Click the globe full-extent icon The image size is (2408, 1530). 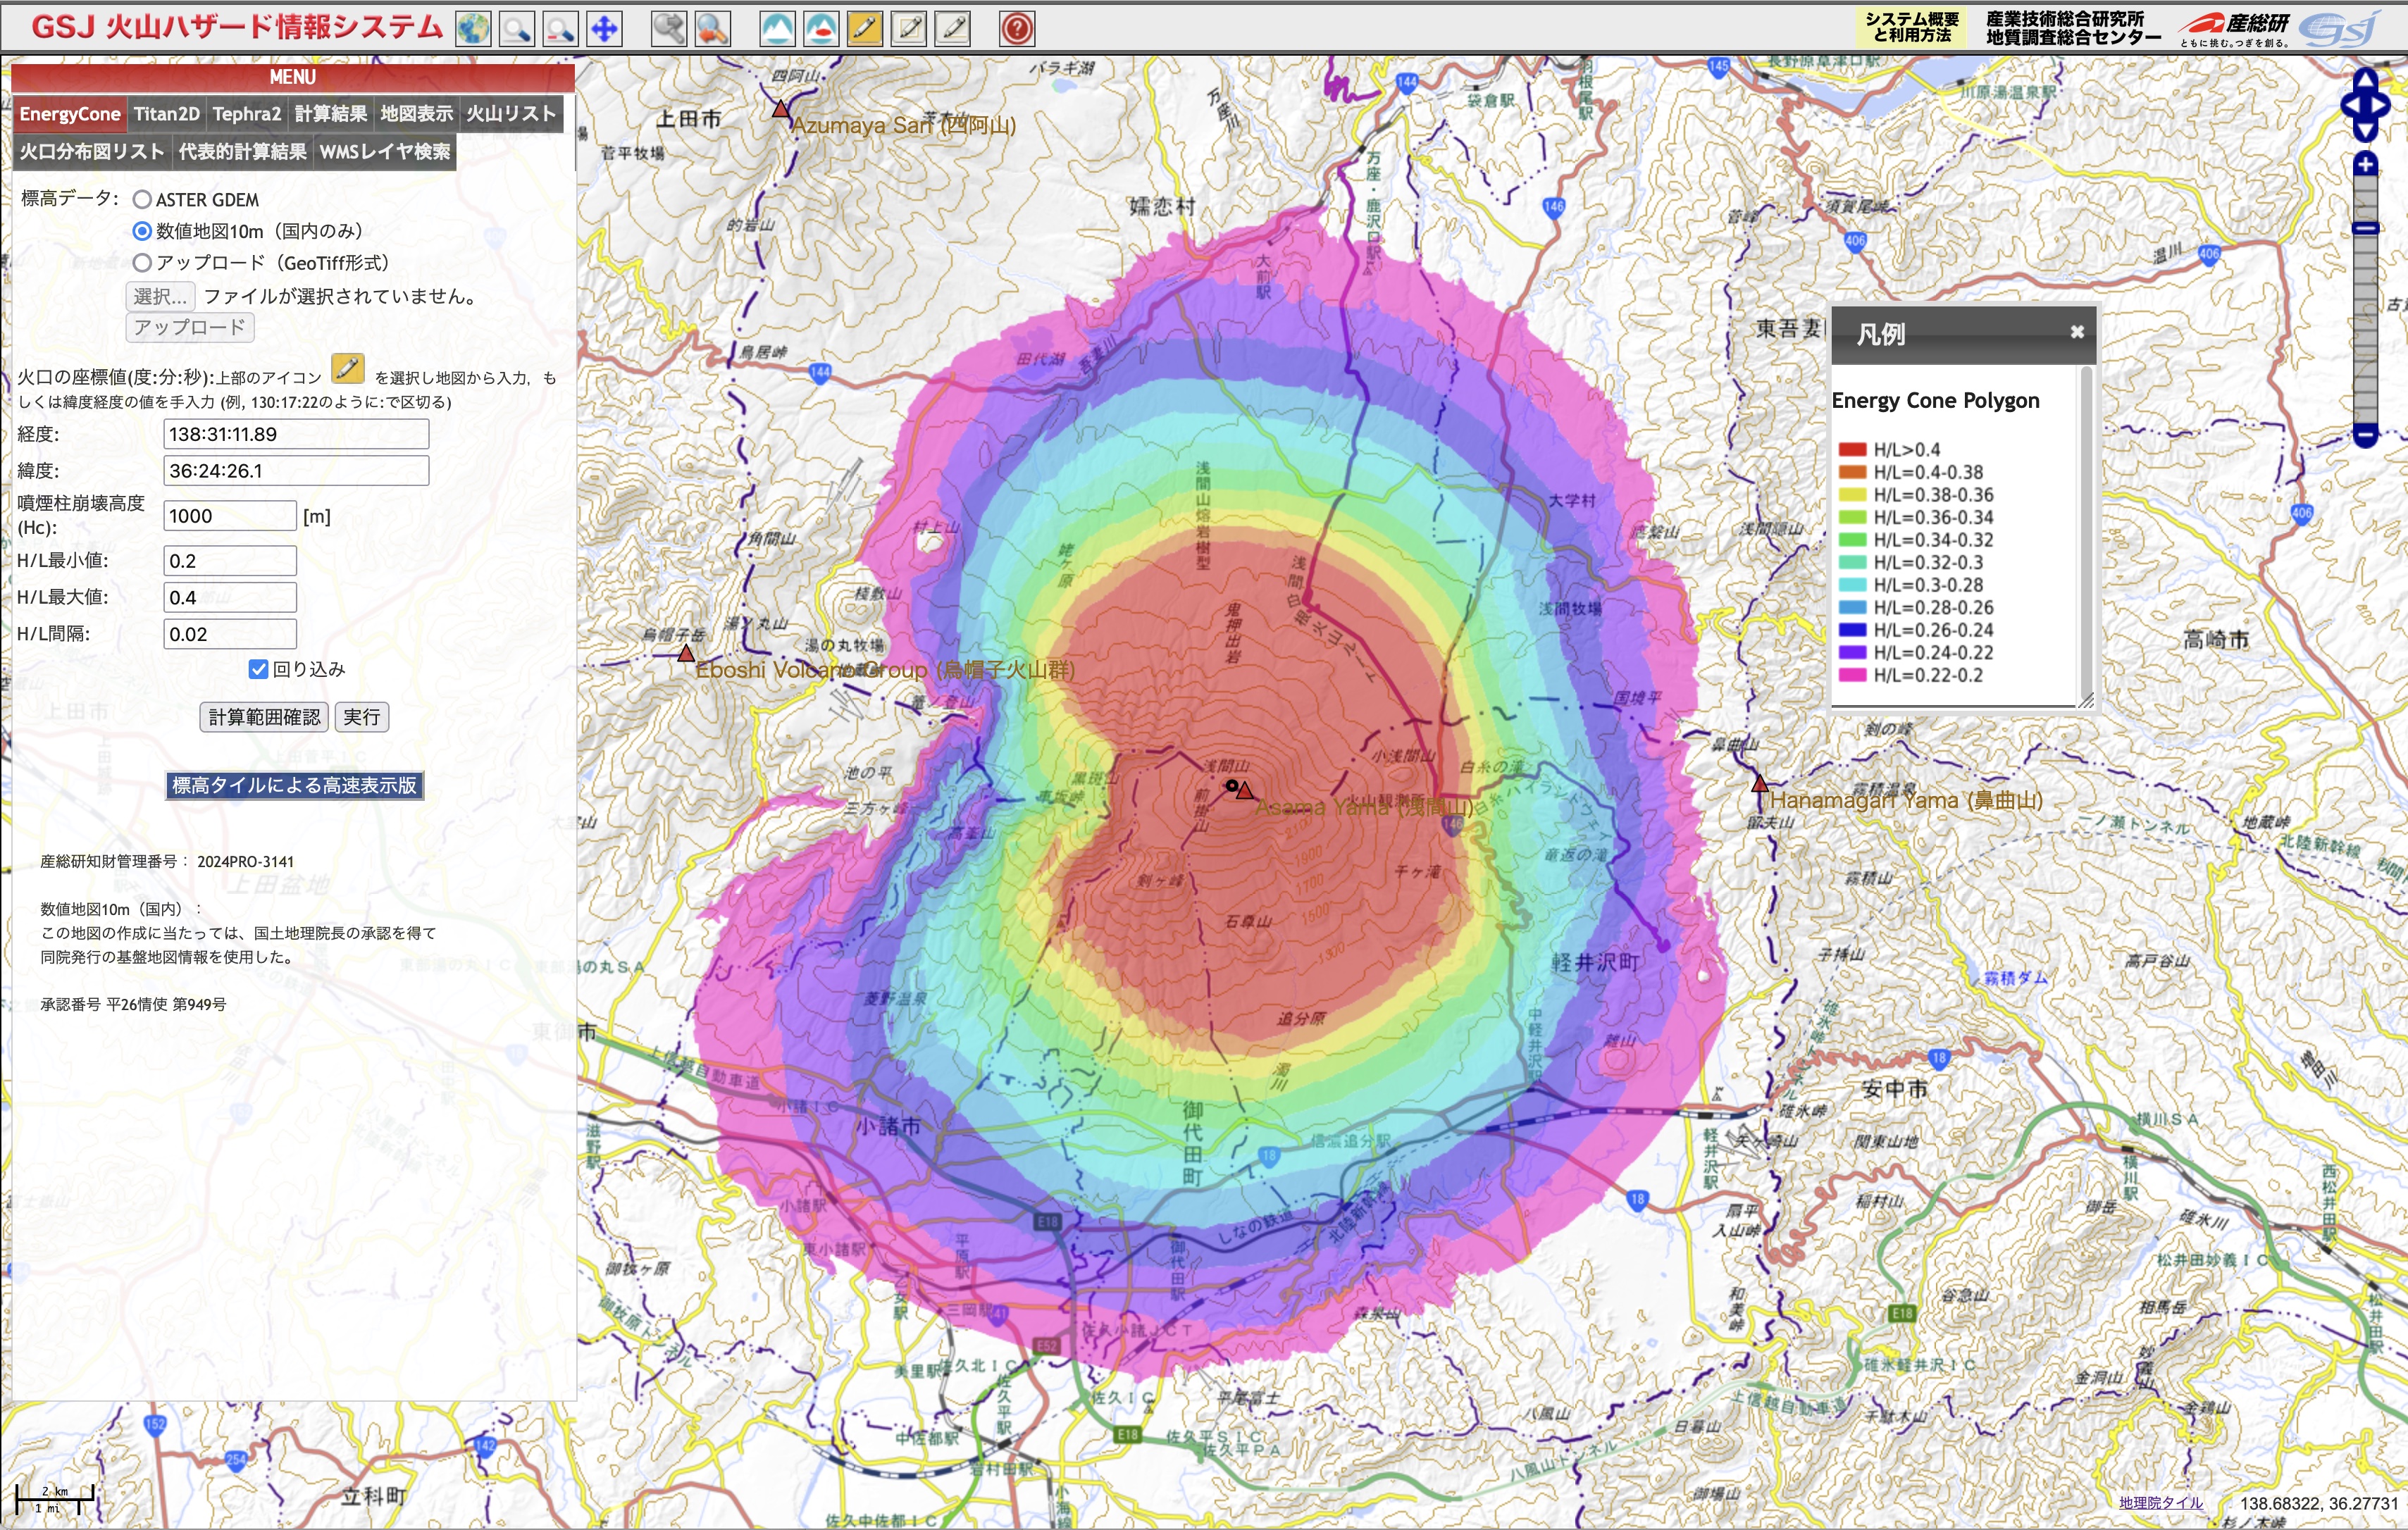[x=473, y=28]
